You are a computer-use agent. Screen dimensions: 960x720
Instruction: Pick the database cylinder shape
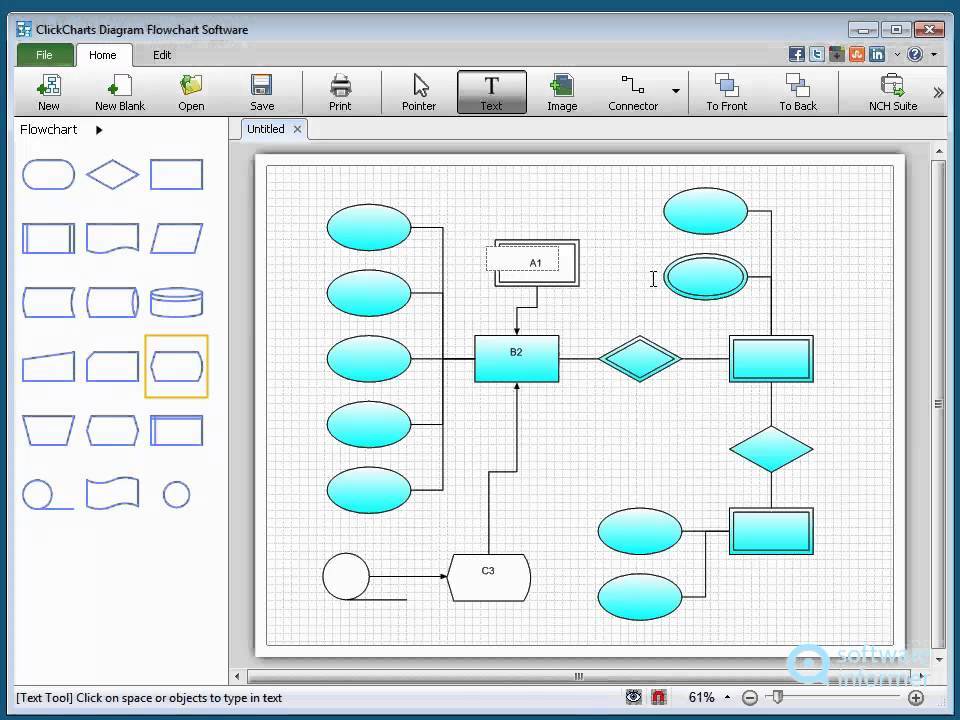tap(176, 302)
